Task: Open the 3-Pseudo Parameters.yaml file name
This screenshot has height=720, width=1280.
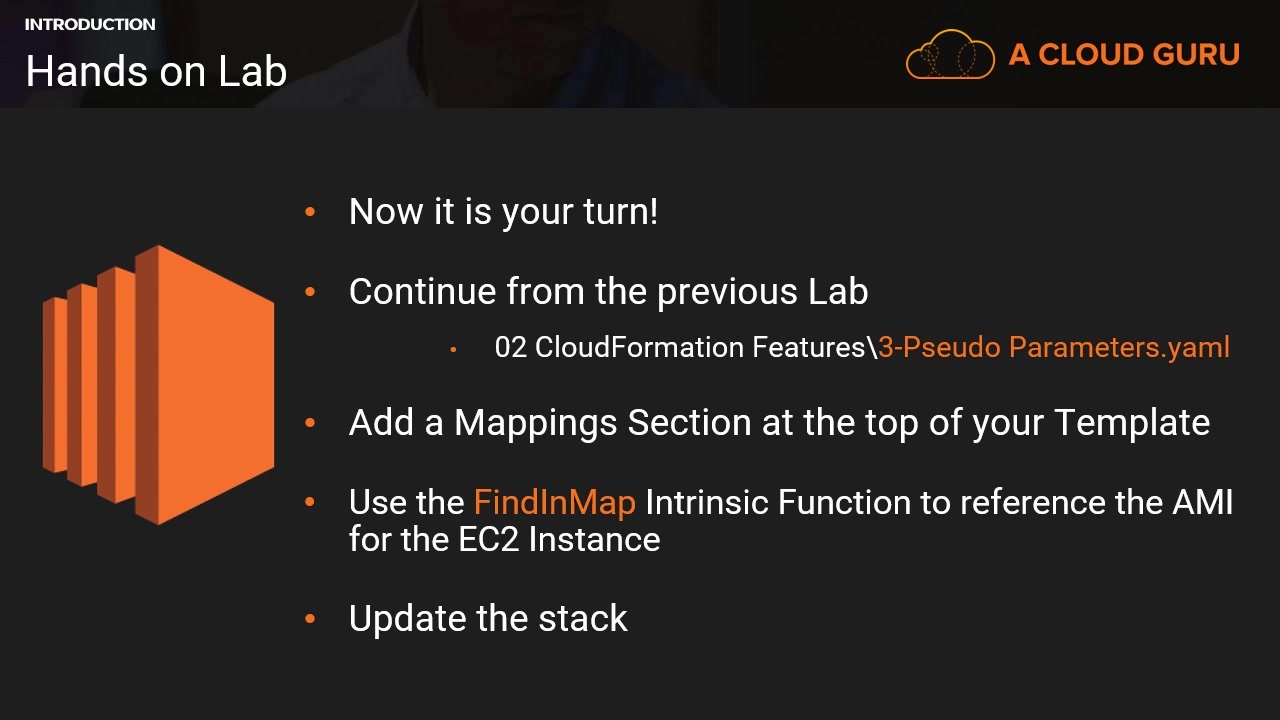Action: pyautogui.click(x=1054, y=347)
